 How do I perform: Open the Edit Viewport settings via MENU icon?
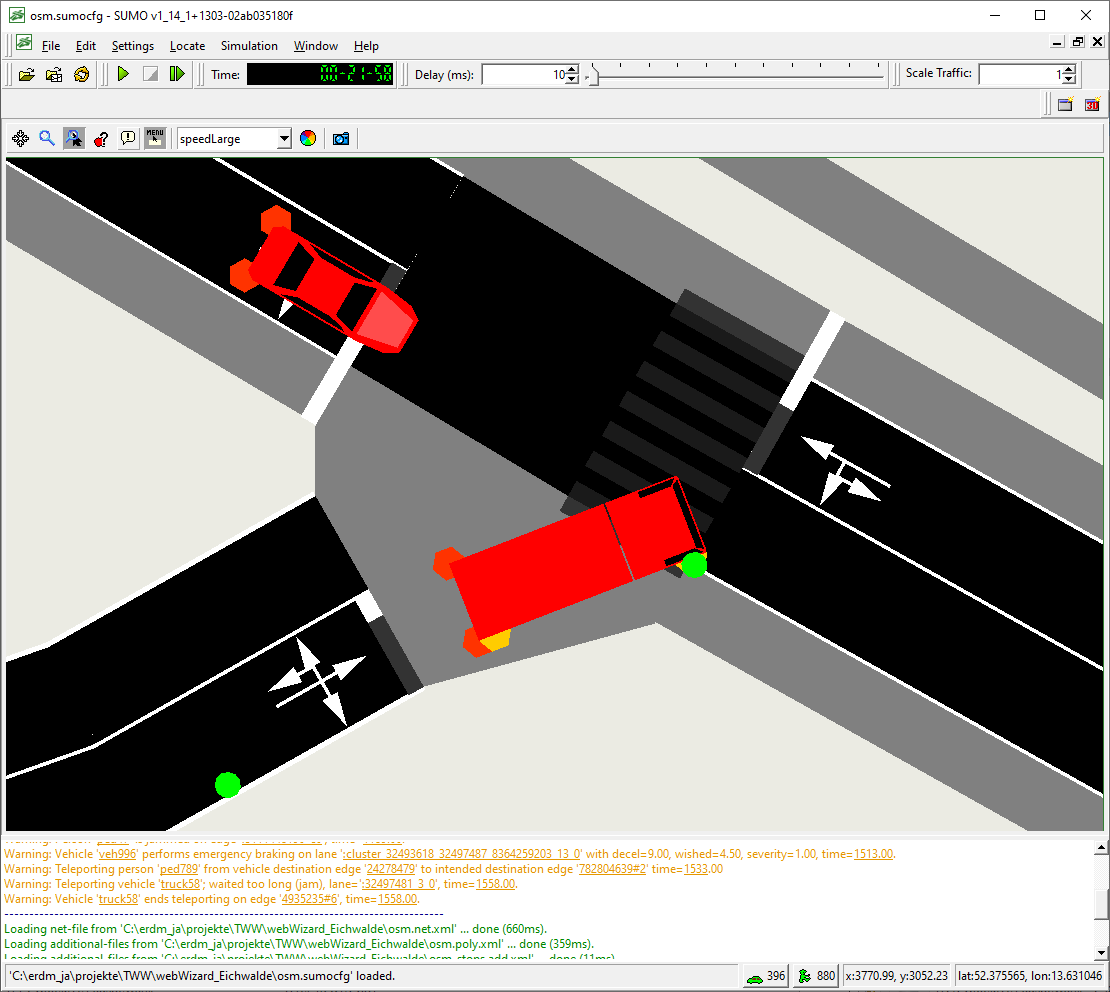pyautogui.click(x=155, y=138)
